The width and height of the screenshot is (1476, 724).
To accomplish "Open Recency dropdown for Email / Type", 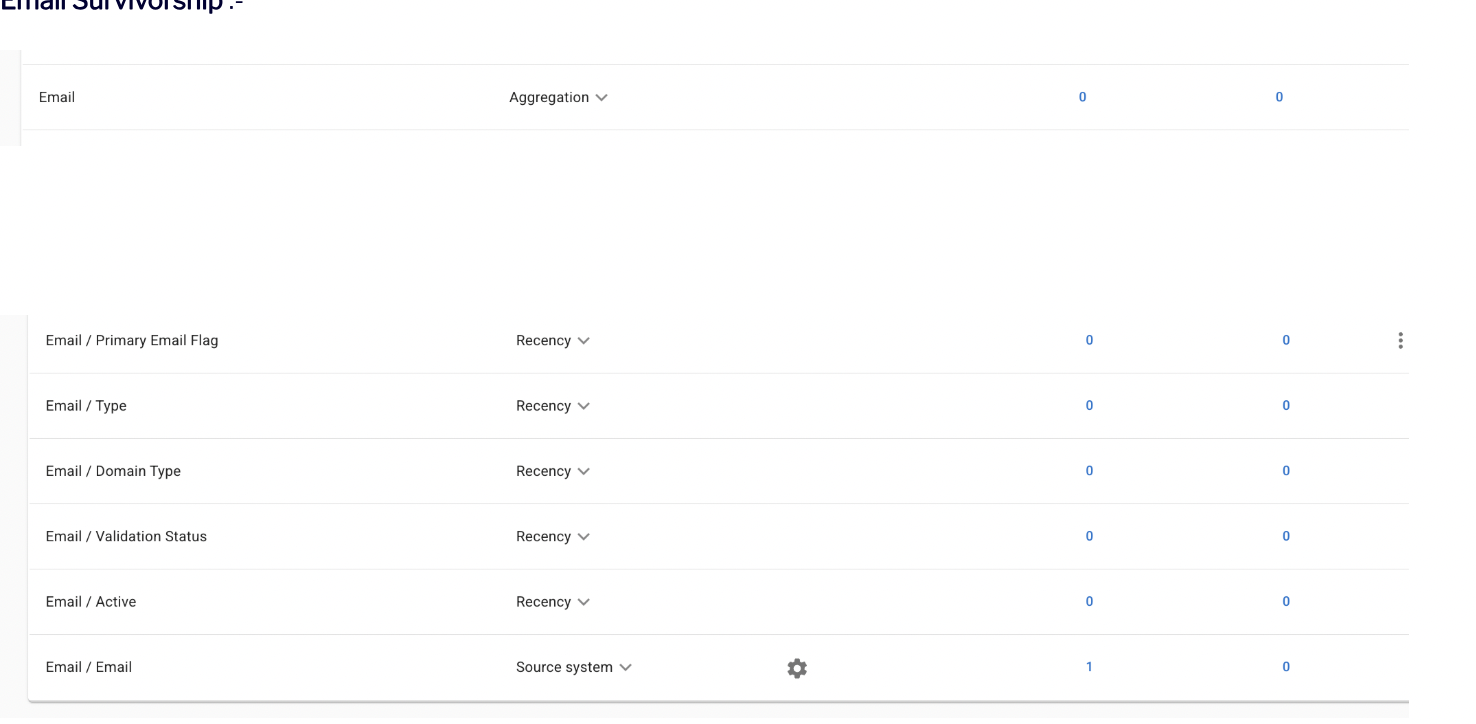I will pos(553,406).
